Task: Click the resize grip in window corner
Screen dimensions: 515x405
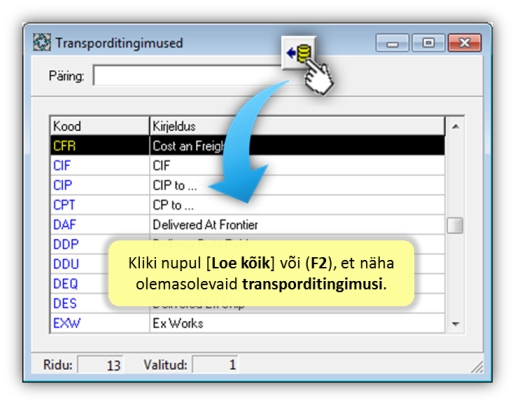Action: click(477, 367)
